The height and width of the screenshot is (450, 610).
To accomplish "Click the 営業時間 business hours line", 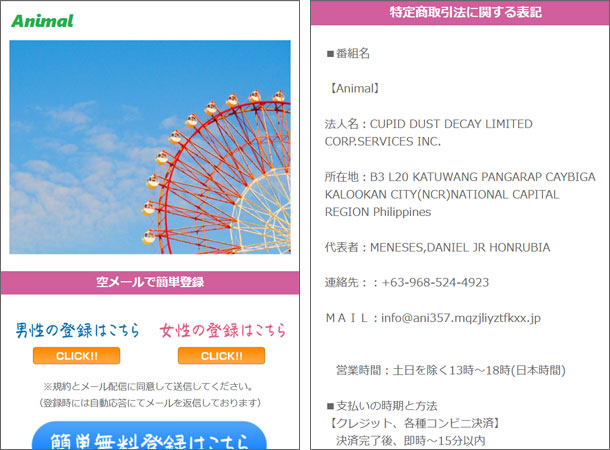I will tap(451, 370).
